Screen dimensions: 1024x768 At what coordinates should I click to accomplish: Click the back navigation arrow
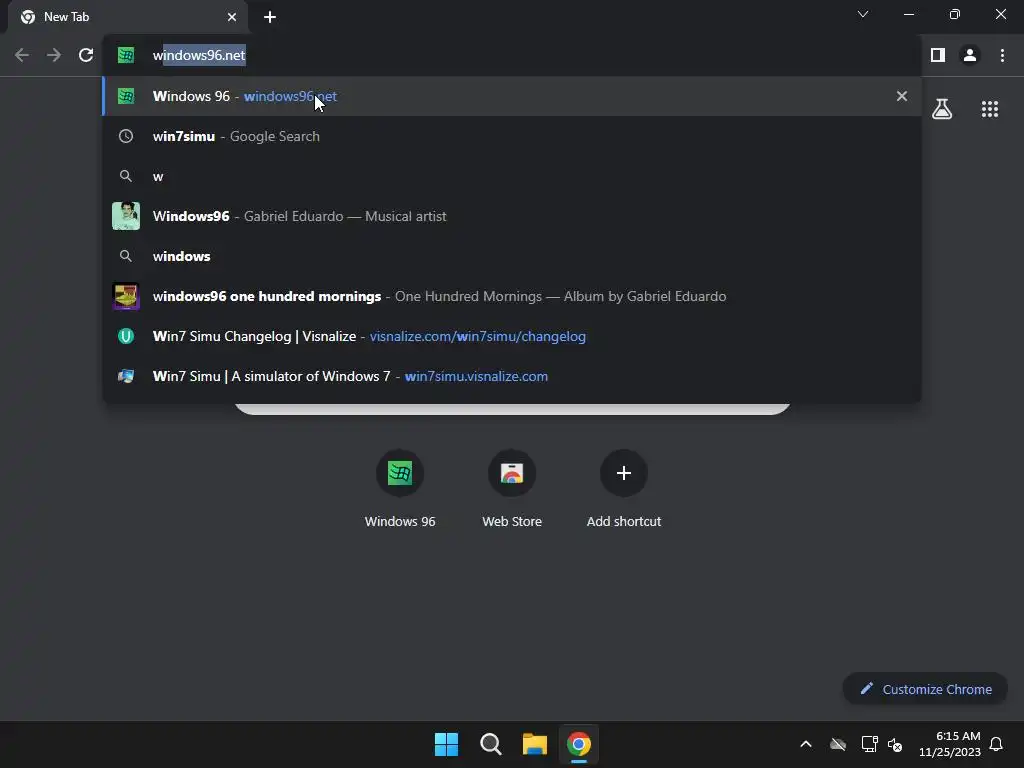pos(22,56)
